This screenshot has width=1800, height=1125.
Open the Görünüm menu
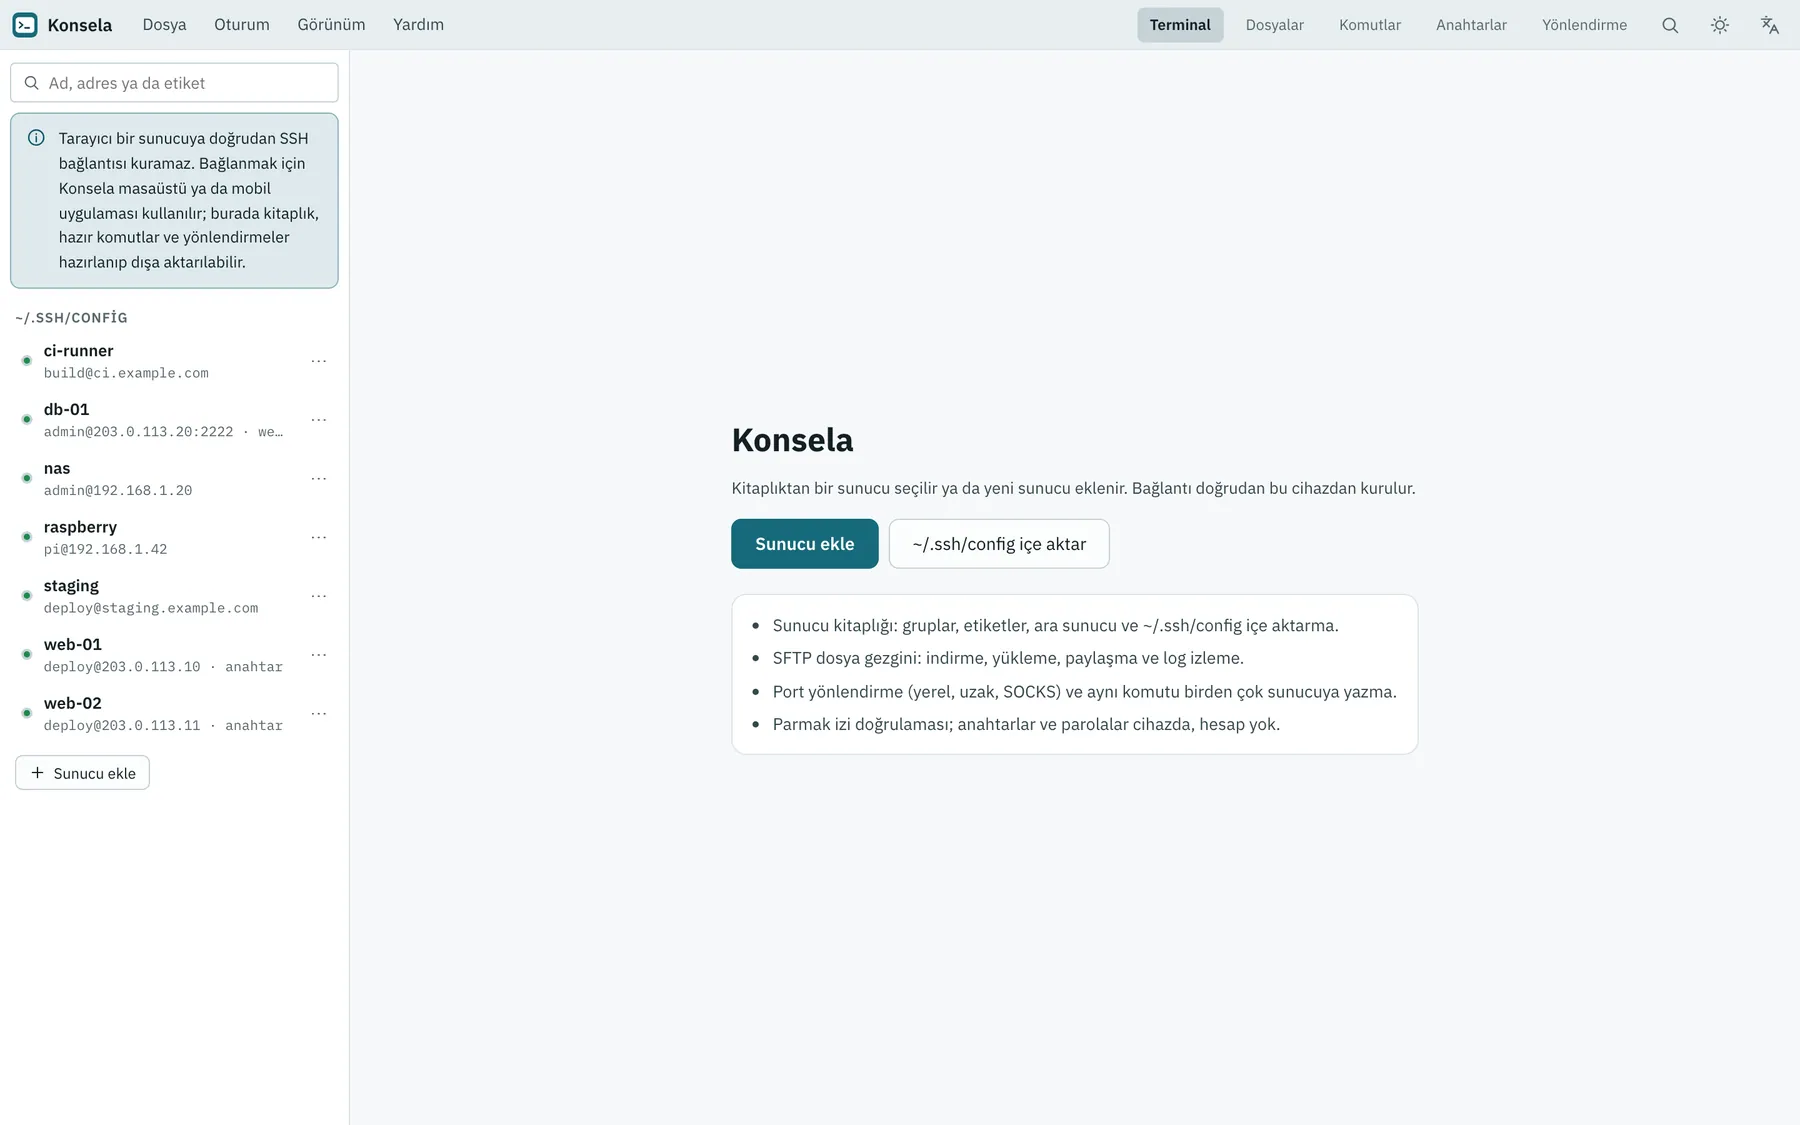331,25
